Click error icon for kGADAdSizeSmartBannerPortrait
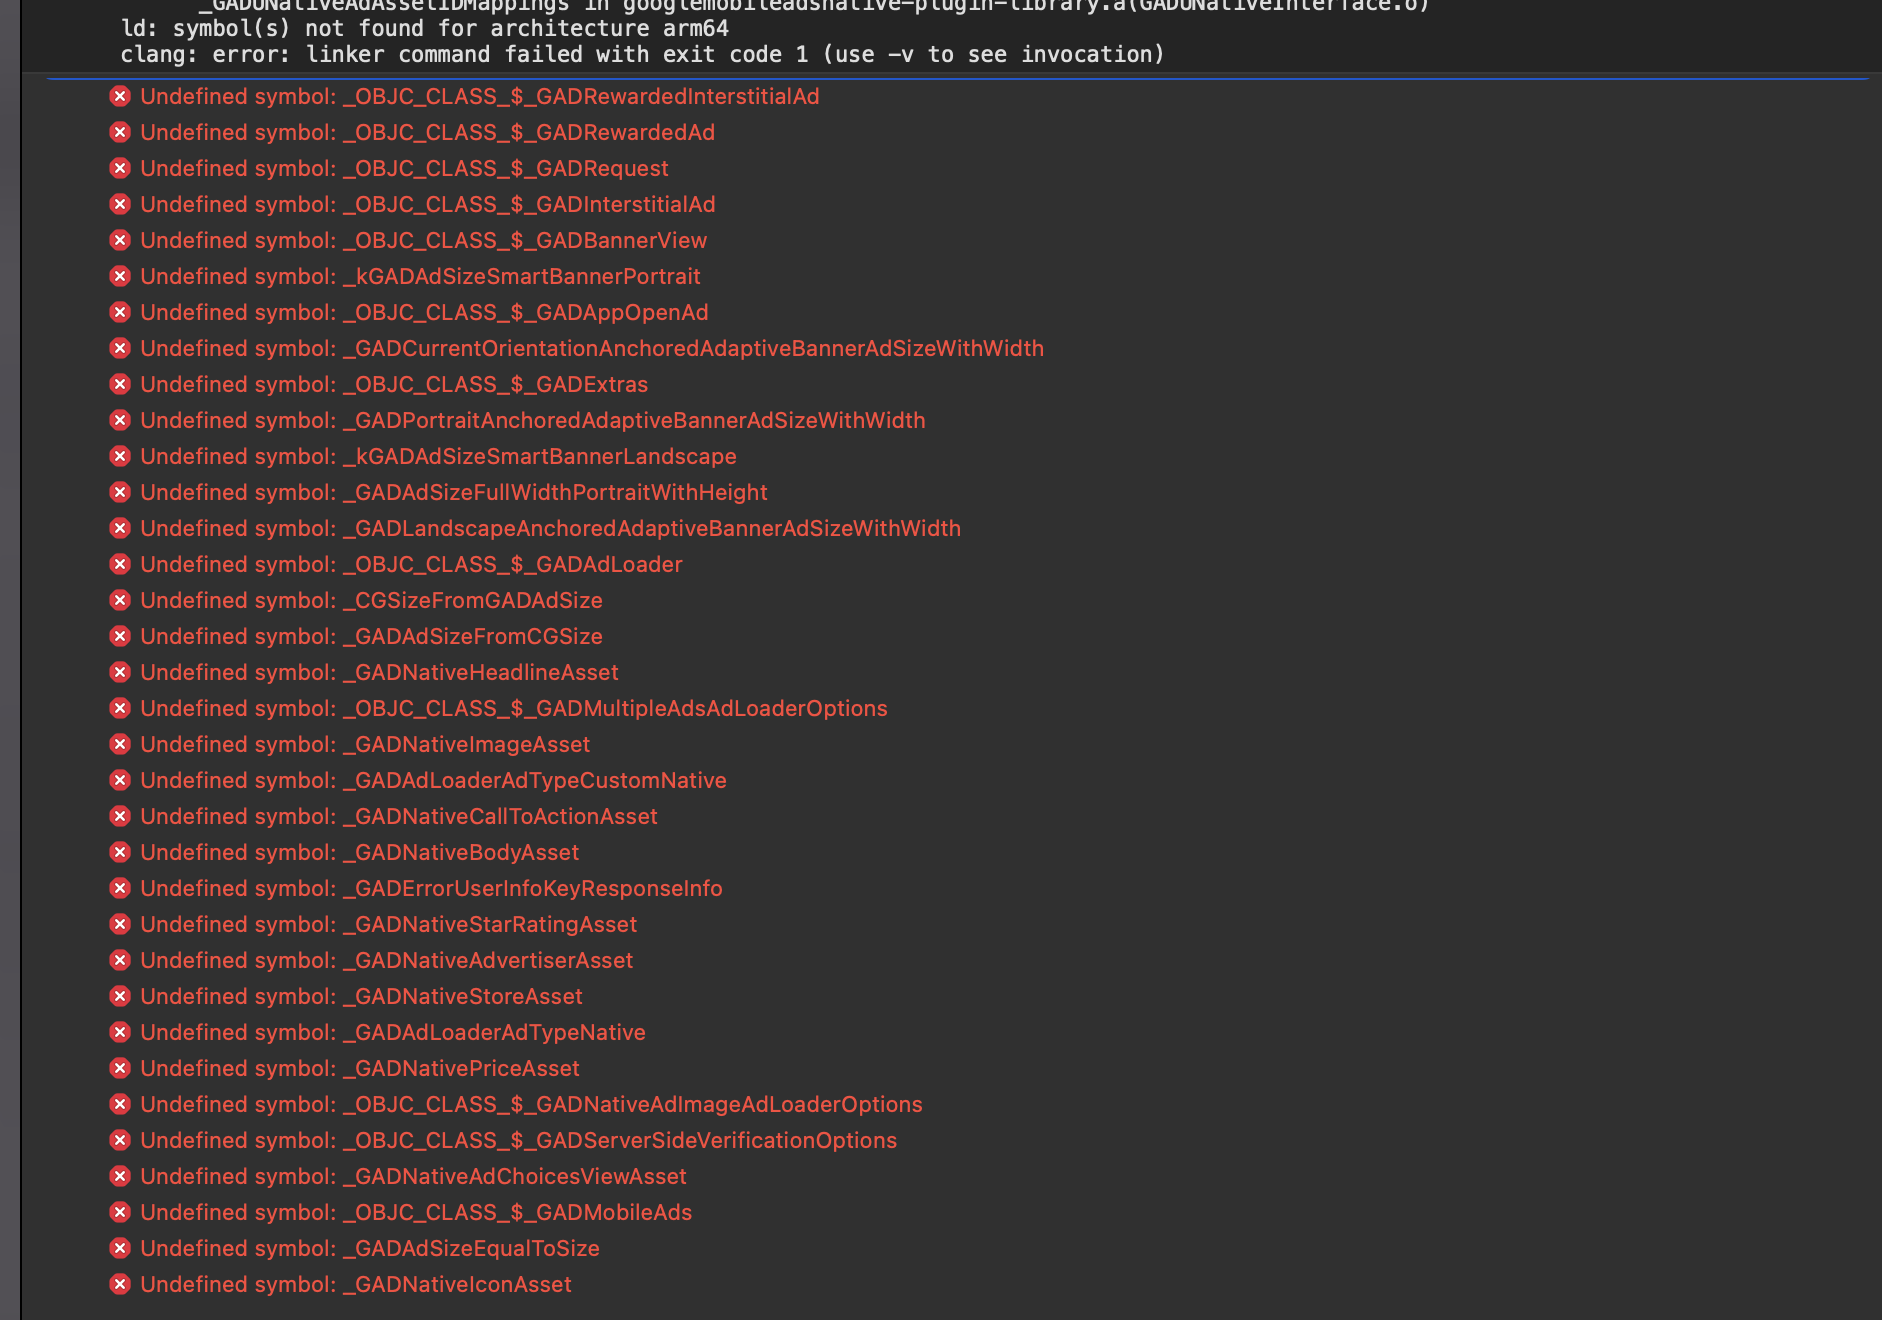Screen dimensions: 1882x1320 (x=120, y=276)
